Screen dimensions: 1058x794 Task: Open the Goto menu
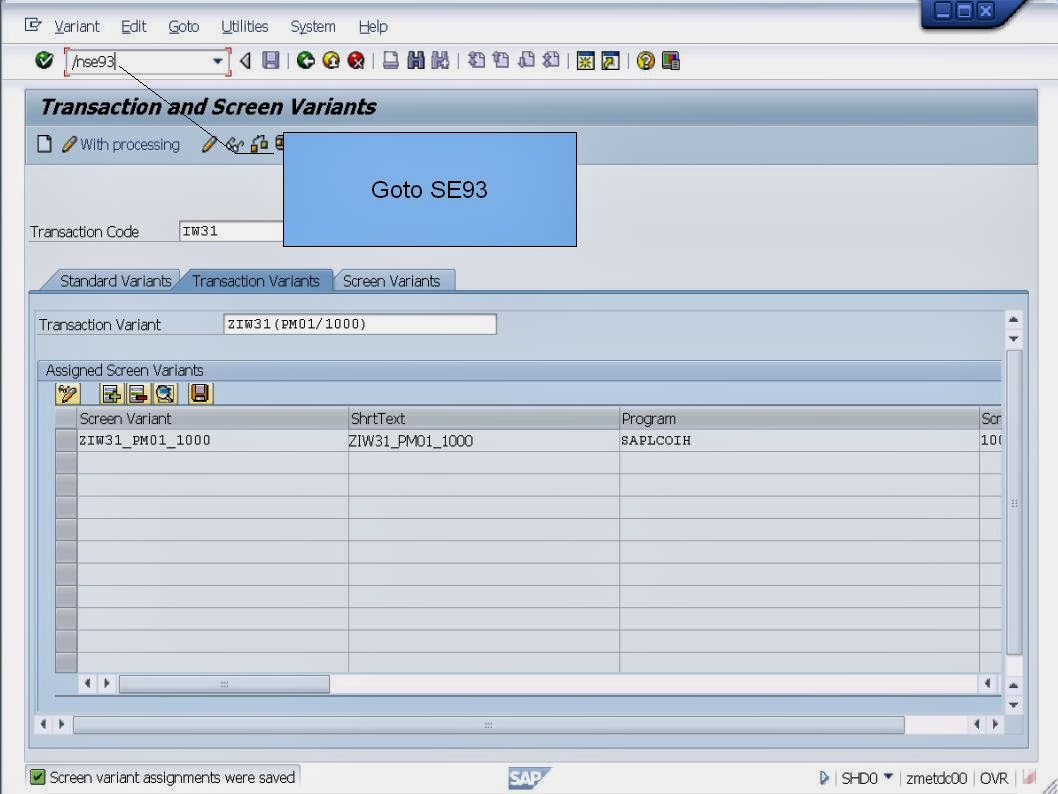(183, 26)
